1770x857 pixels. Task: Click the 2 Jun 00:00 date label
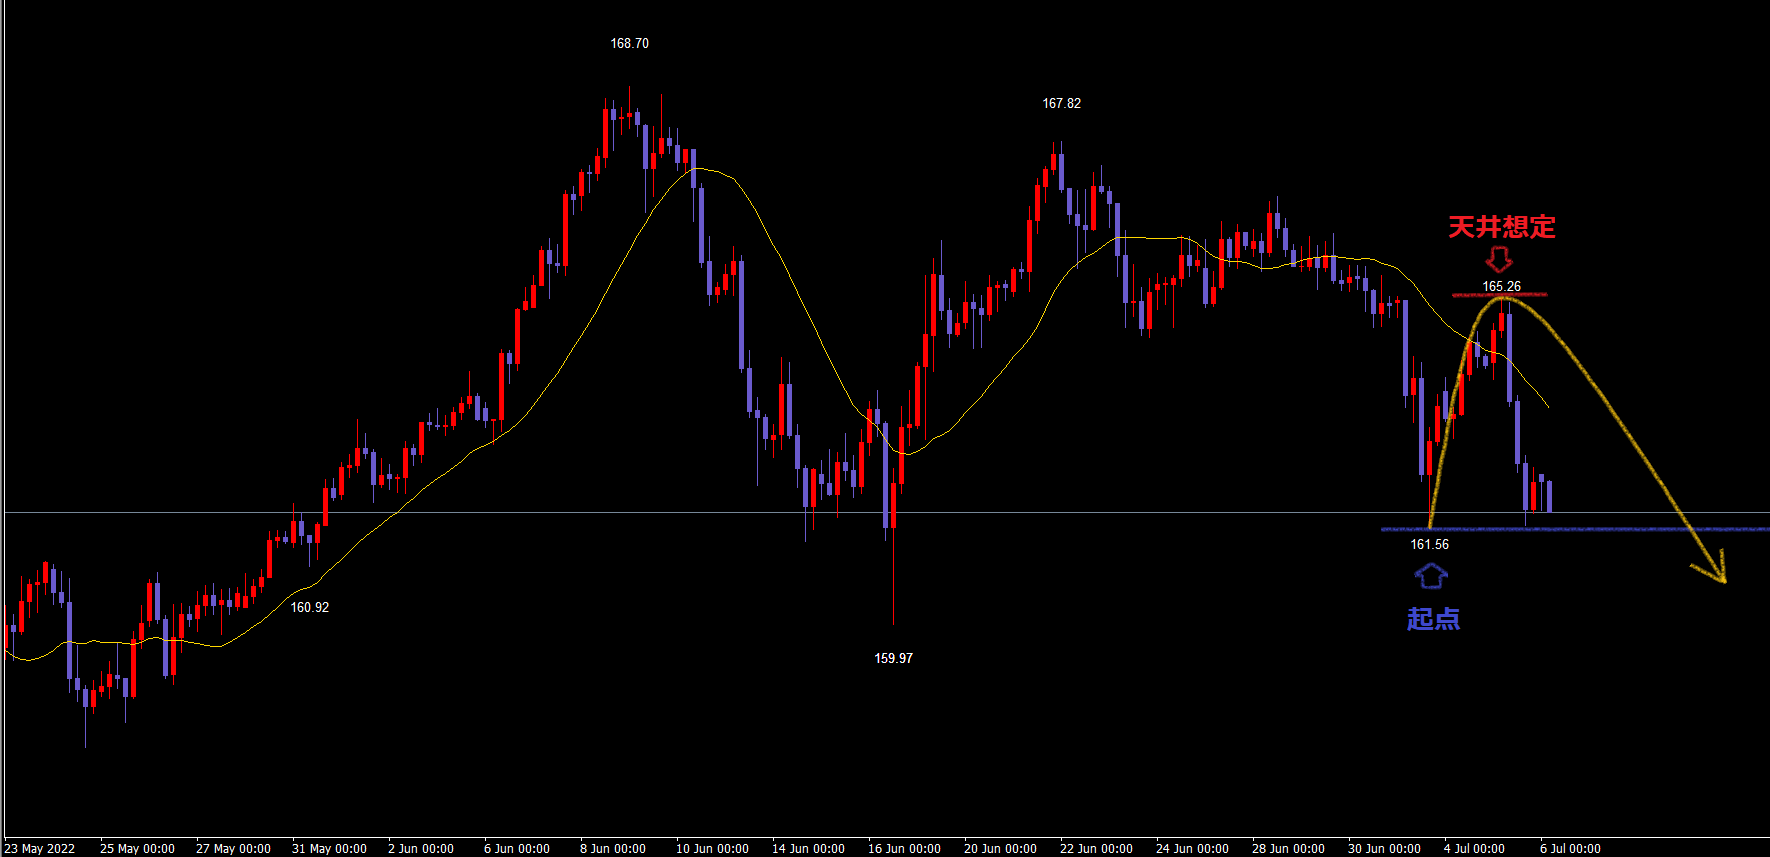(x=420, y=848)
